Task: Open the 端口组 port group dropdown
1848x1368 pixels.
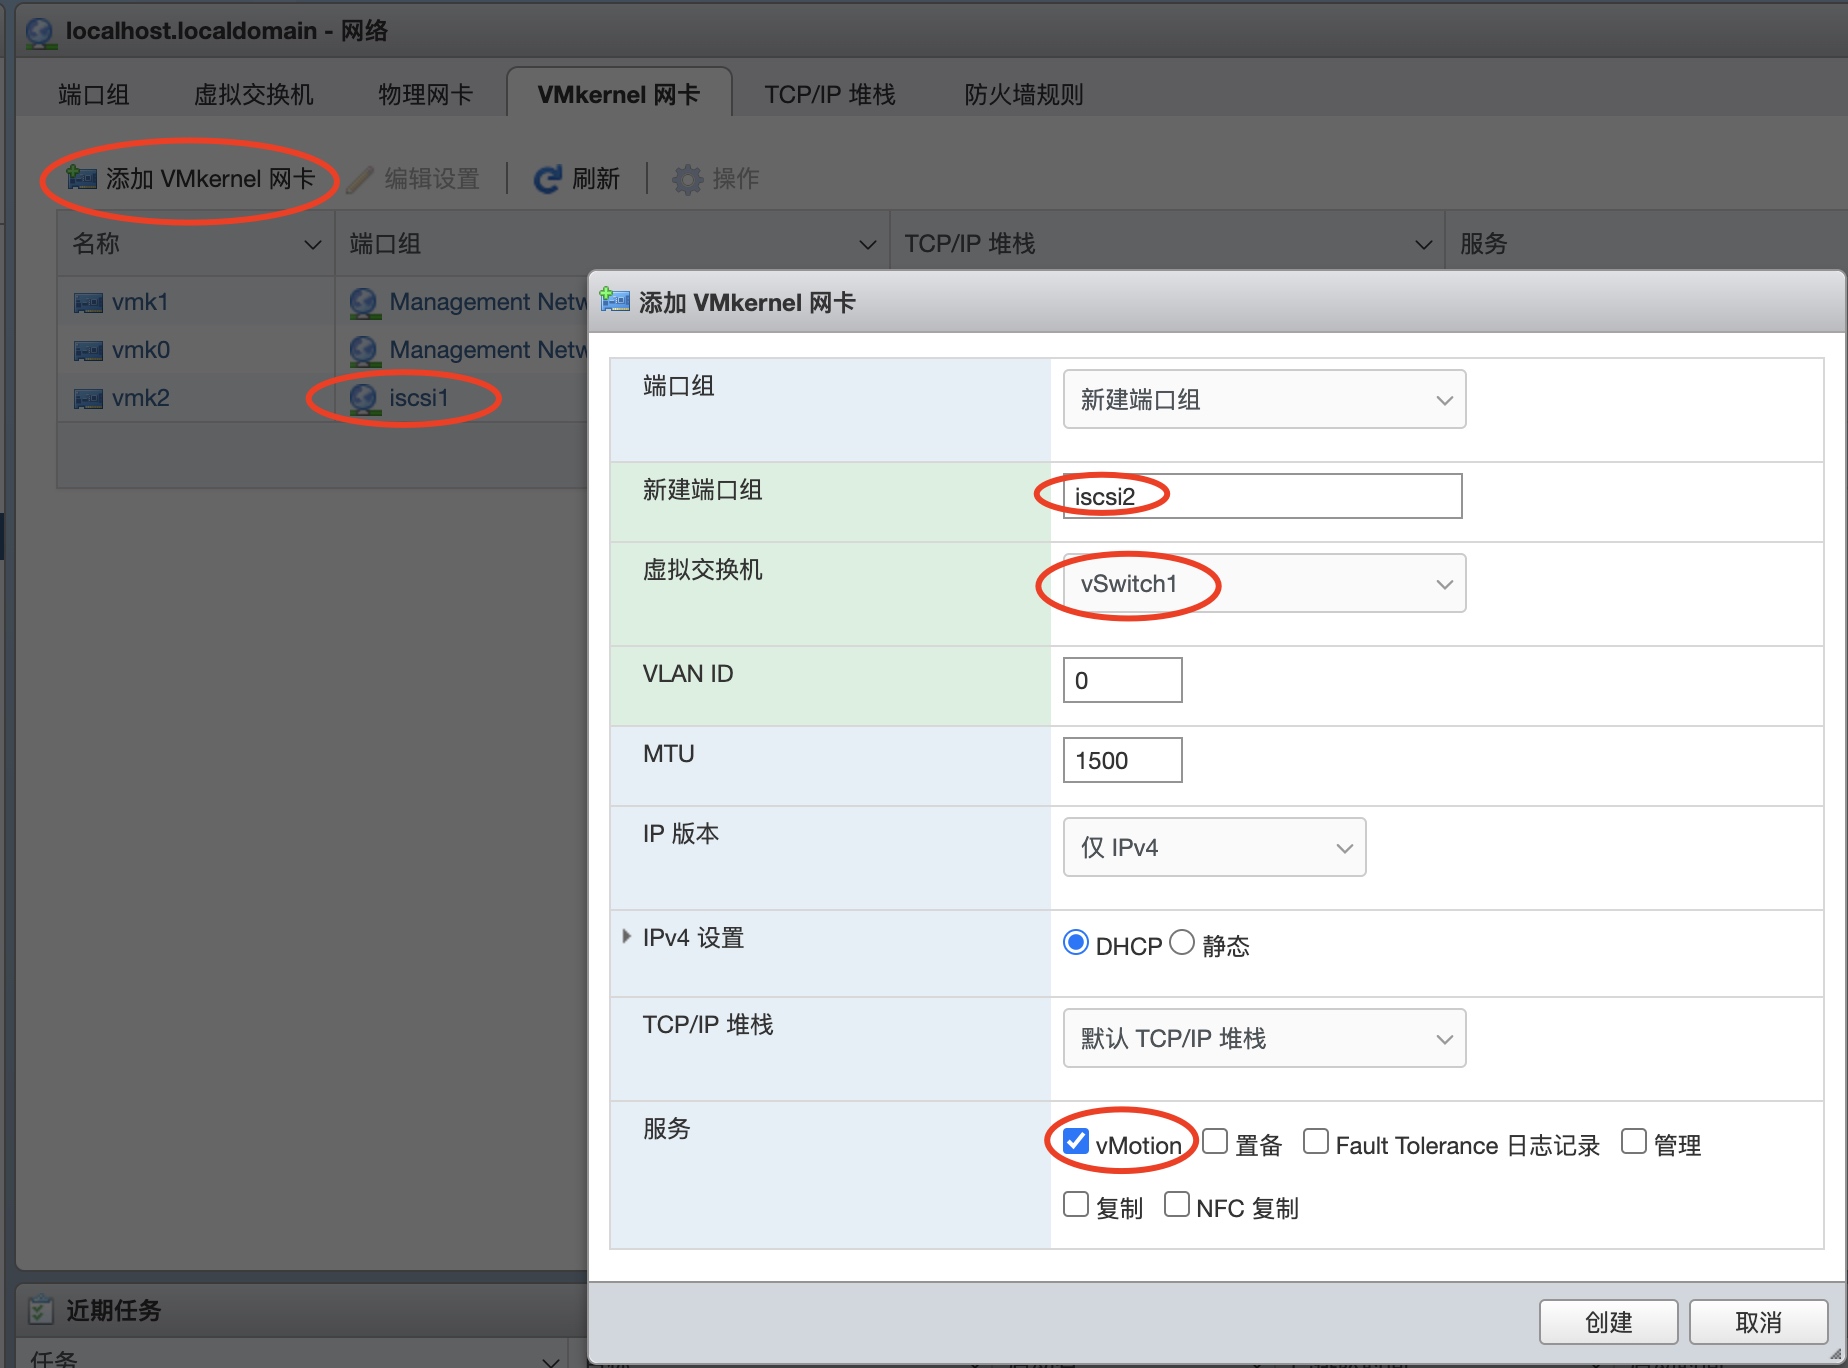Action: tap(1264, 399)
